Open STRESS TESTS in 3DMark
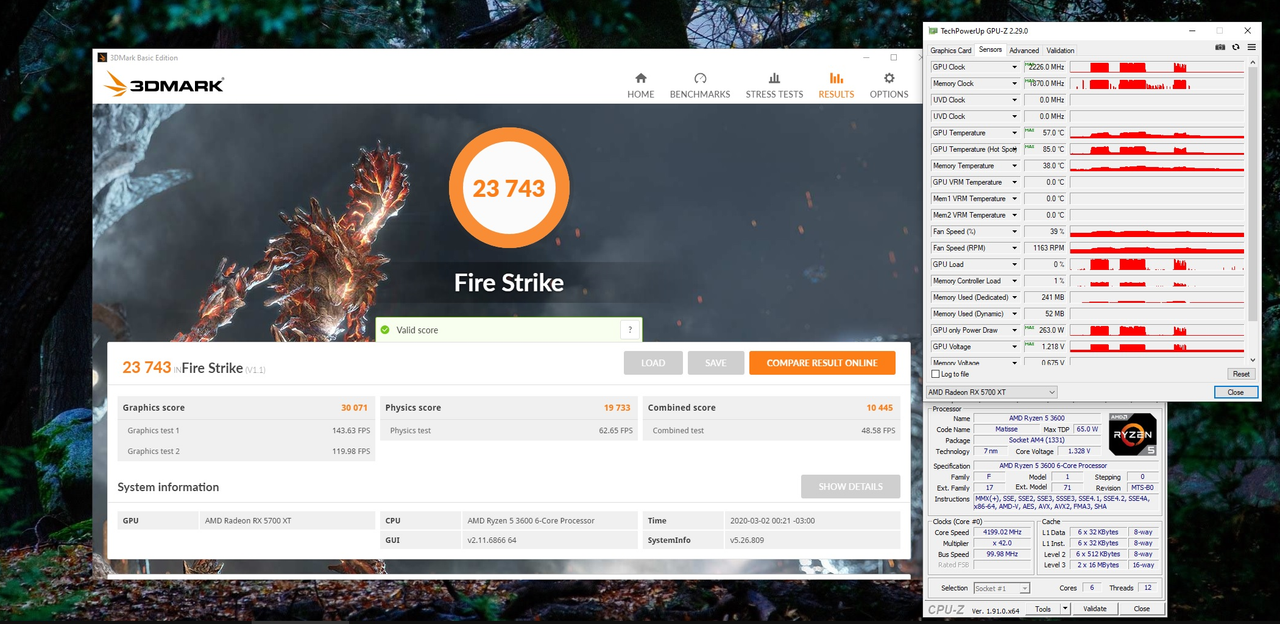 774,85
